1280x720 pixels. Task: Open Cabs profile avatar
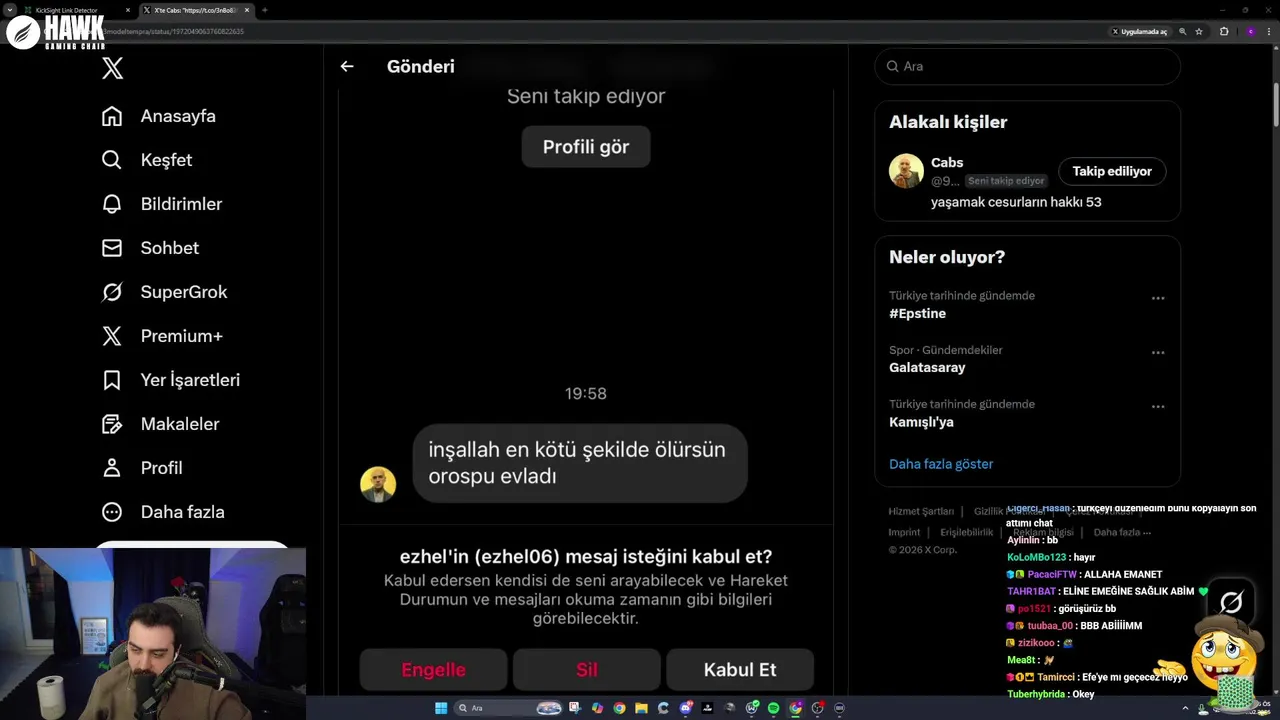pyautogui.click(x=906, y=171)
